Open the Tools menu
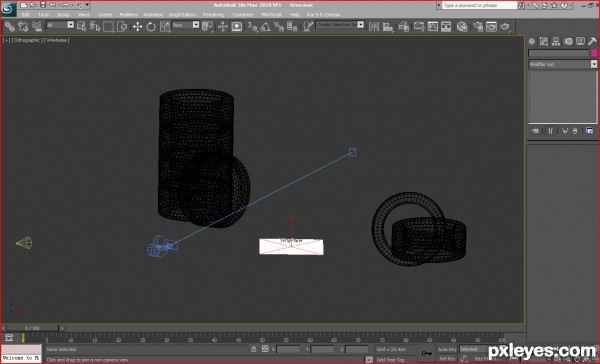Image resolution: width=600 pixels, height=364 pixels. [43, 15]
